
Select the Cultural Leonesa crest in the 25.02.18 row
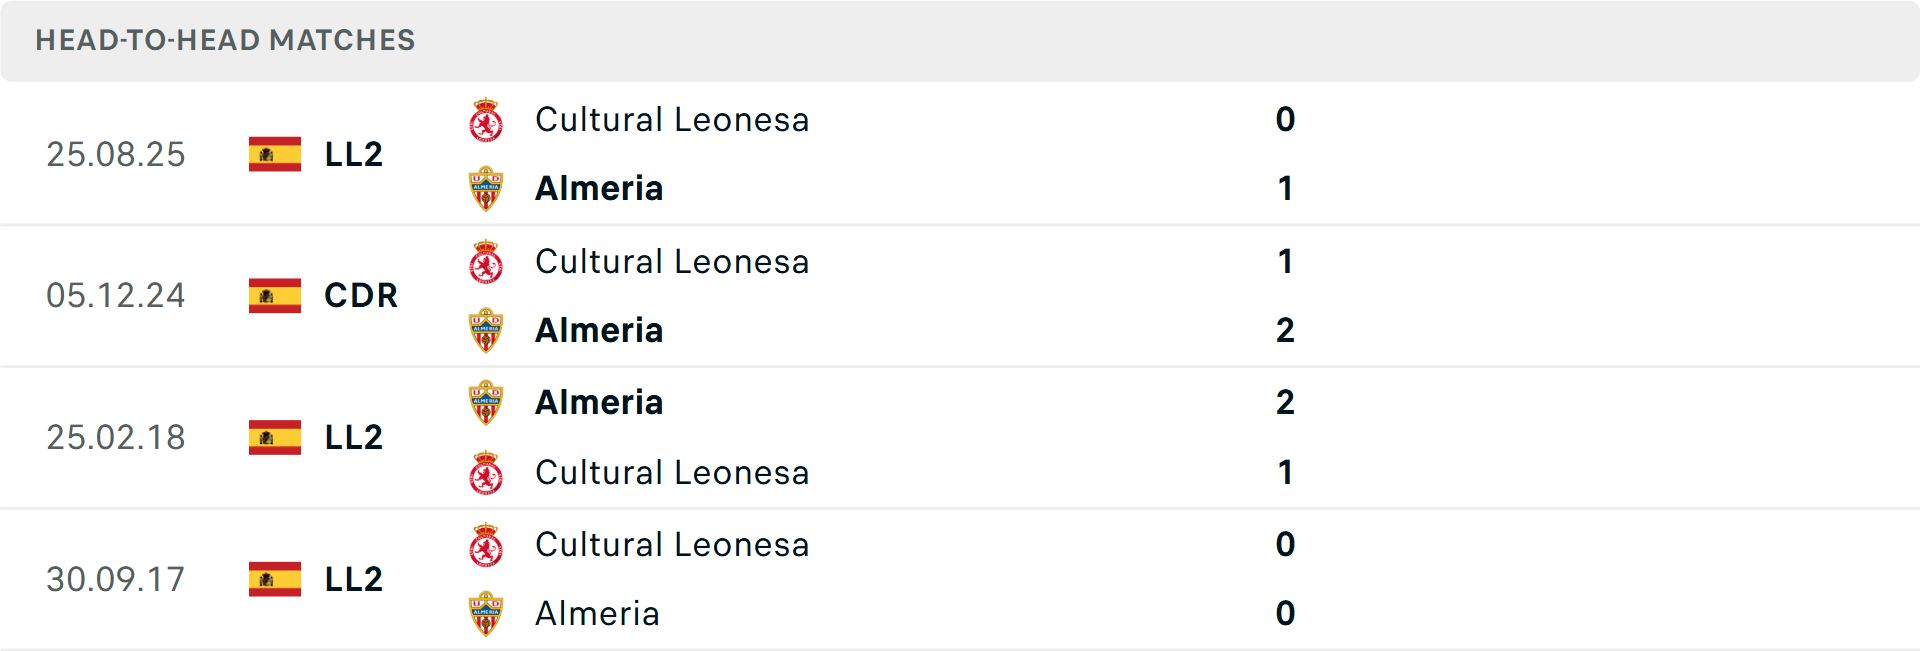pyautogui.click(x=486, y=472)
